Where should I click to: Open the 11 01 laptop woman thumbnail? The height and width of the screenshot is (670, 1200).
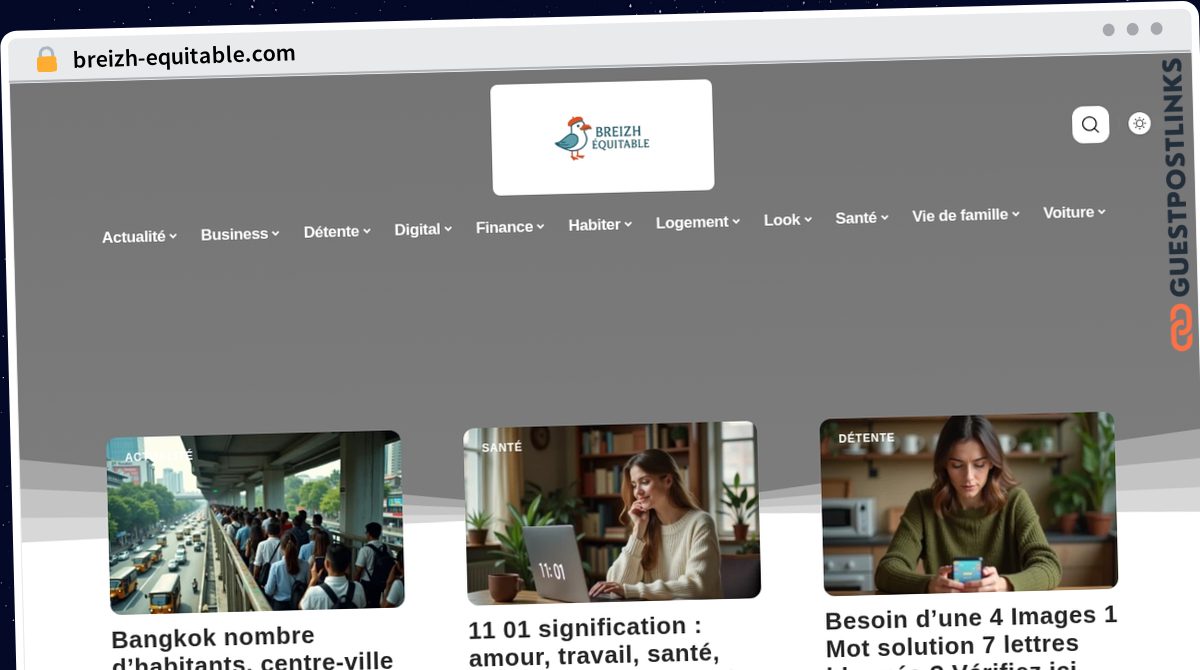[611, 512]
